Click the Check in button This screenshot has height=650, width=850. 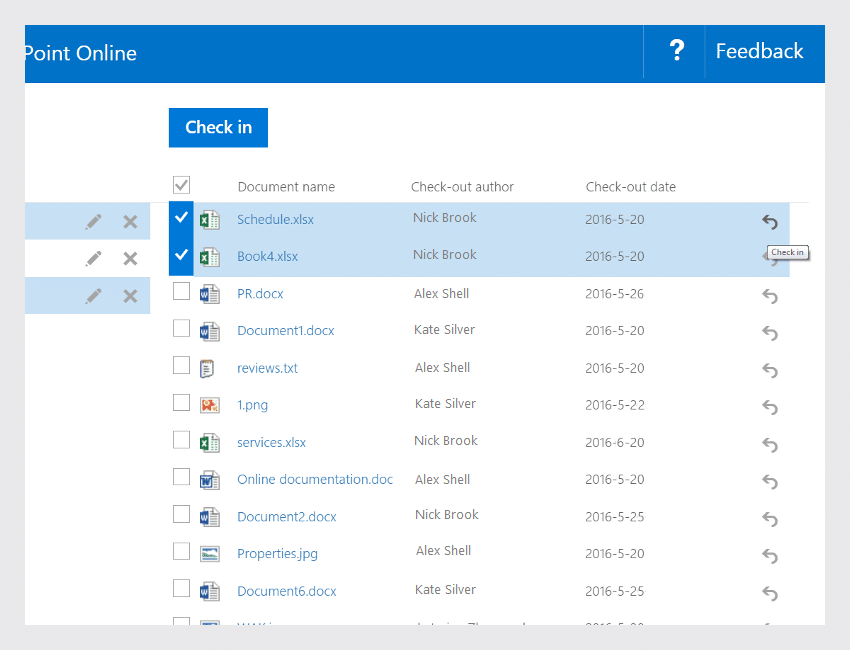click(218, 127)
